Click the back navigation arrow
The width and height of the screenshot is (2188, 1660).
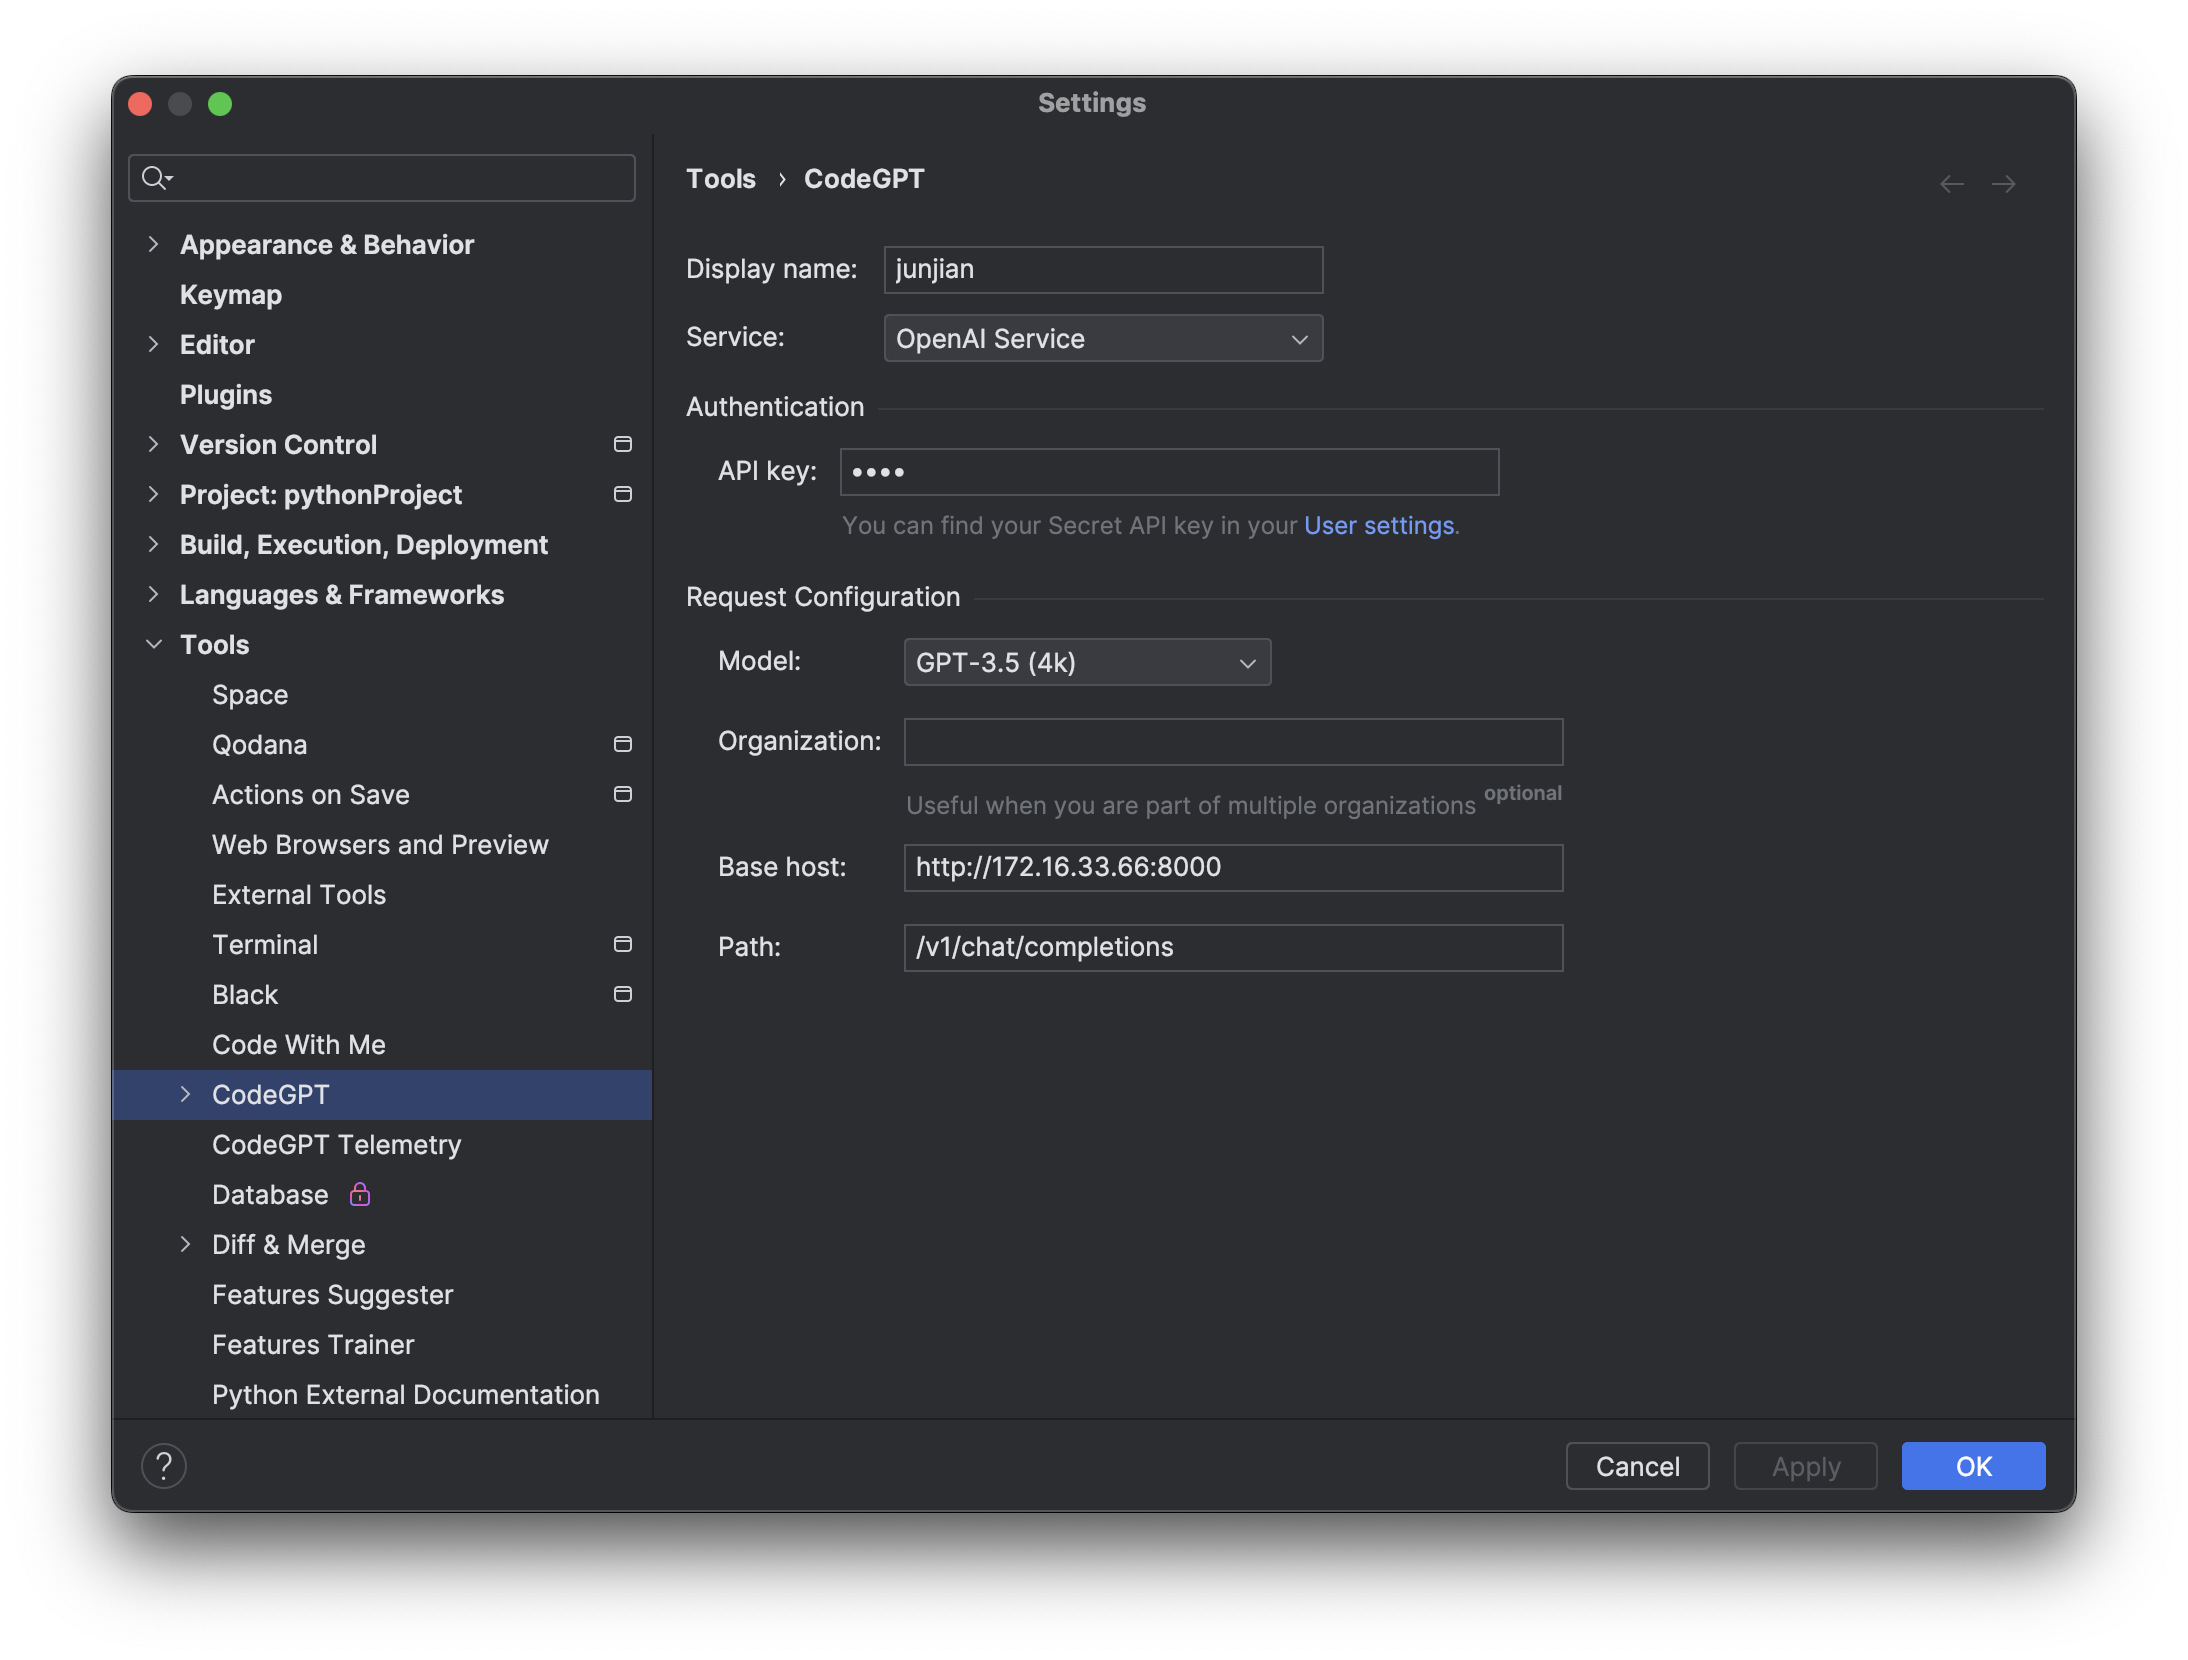pyautogui.click(x=1951, y=184)
